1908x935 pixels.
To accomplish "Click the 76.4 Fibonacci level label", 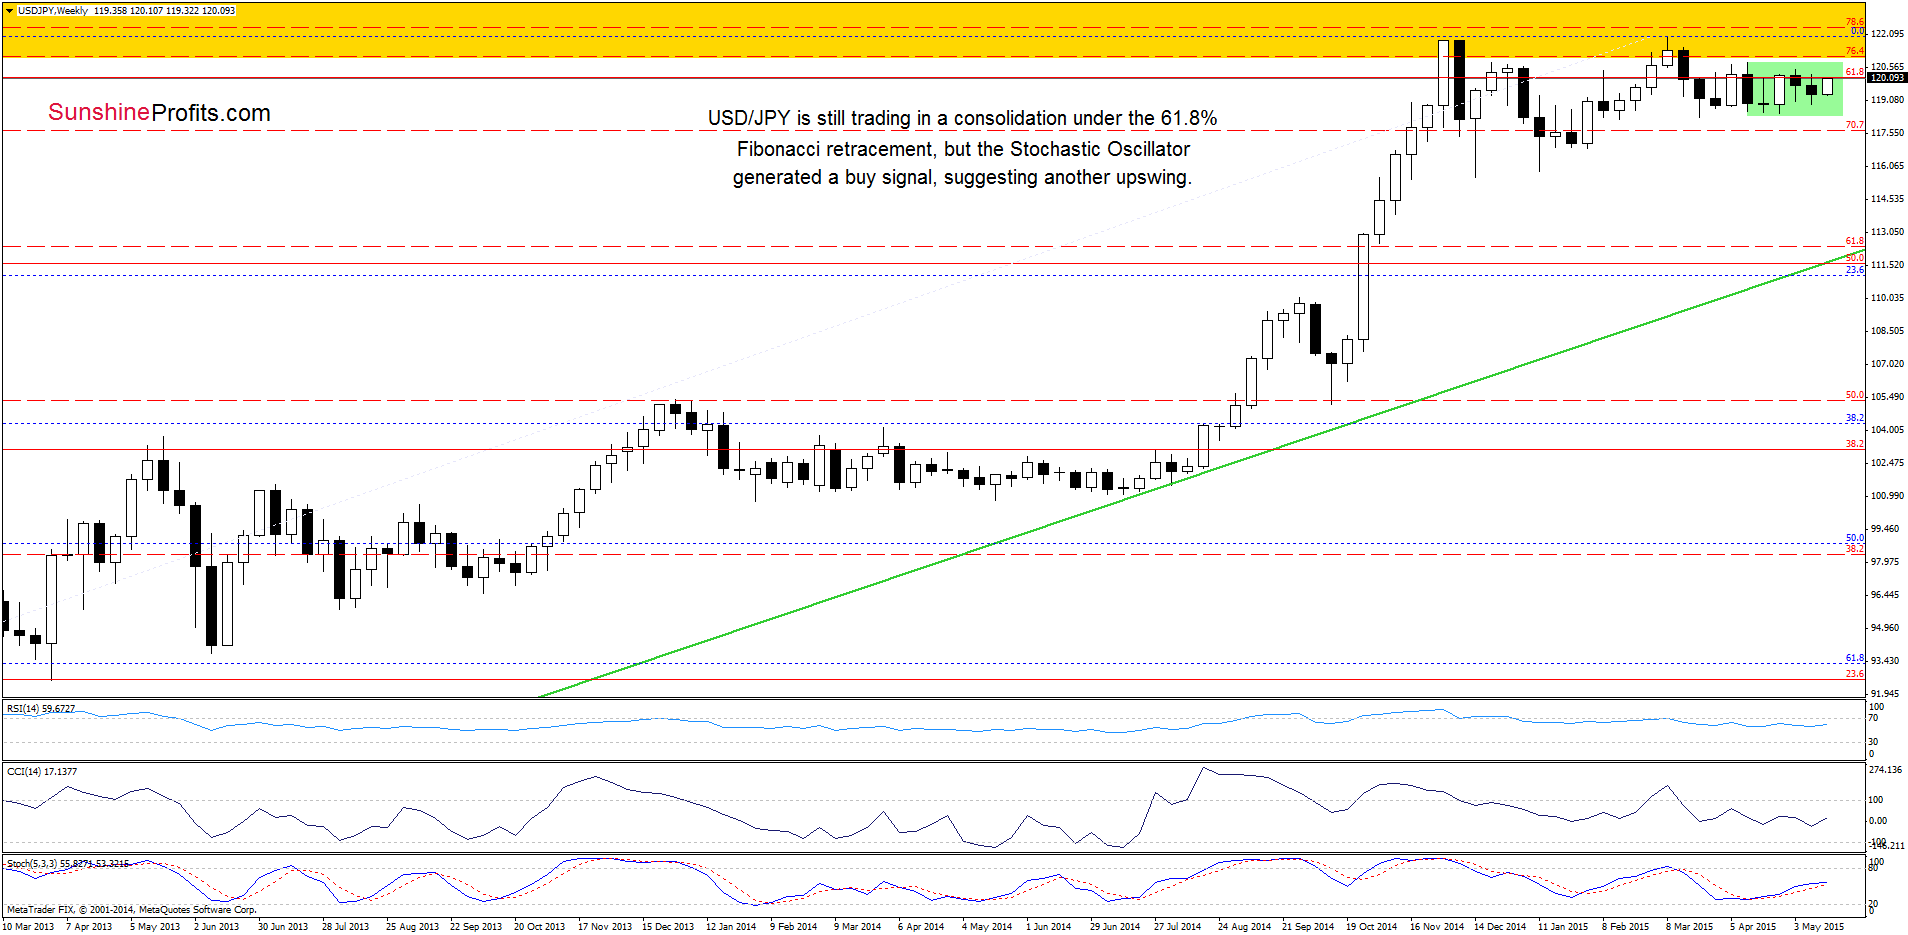I will (1855, 51).
